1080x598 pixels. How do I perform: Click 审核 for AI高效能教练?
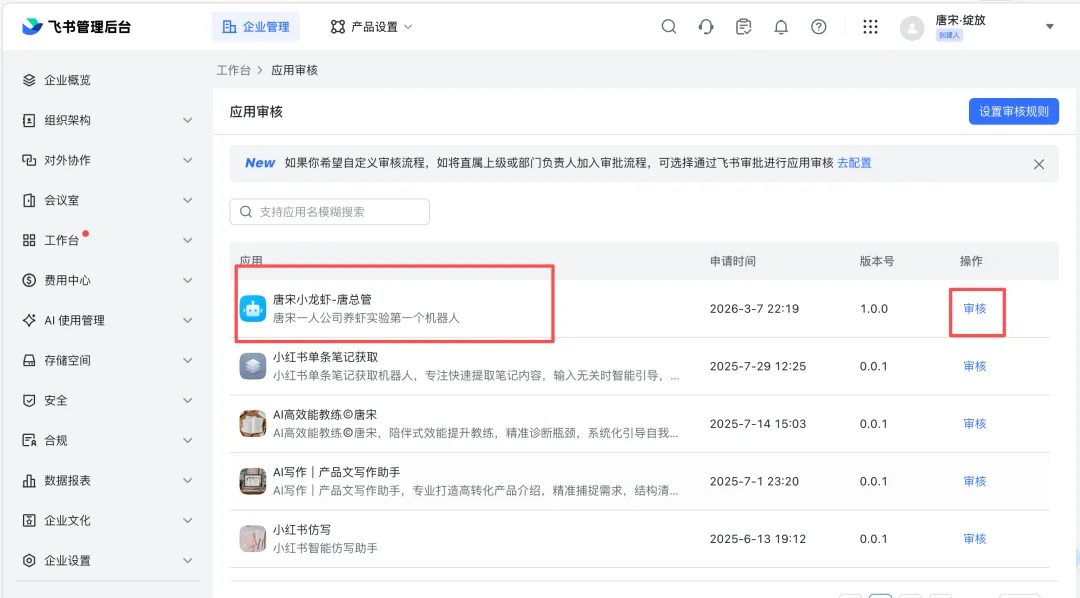pos(975,424)
